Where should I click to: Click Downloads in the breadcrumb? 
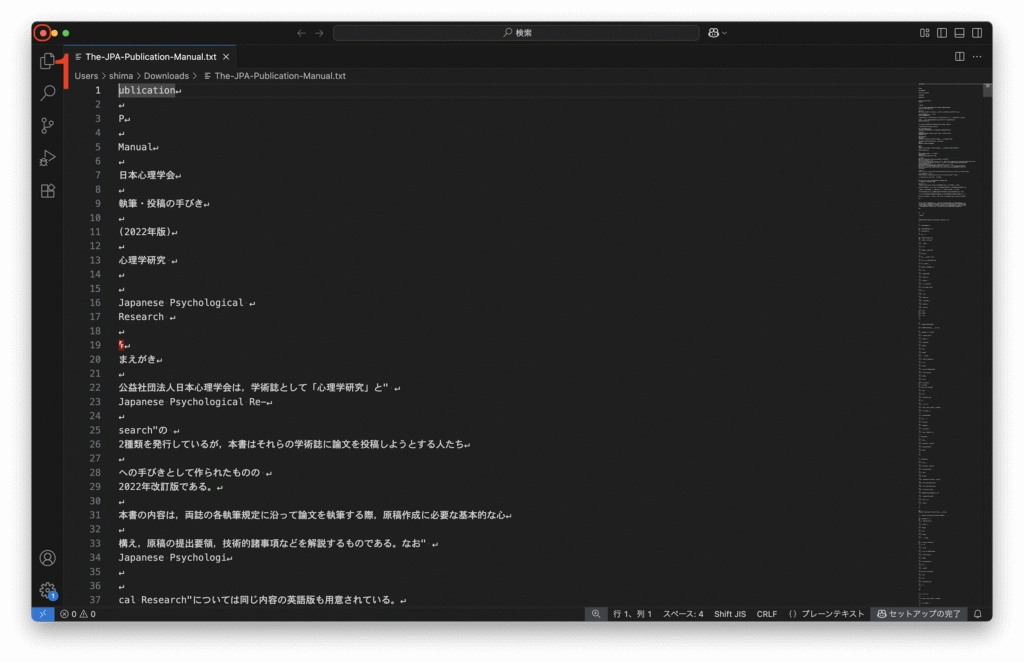(x=166, y=76)
